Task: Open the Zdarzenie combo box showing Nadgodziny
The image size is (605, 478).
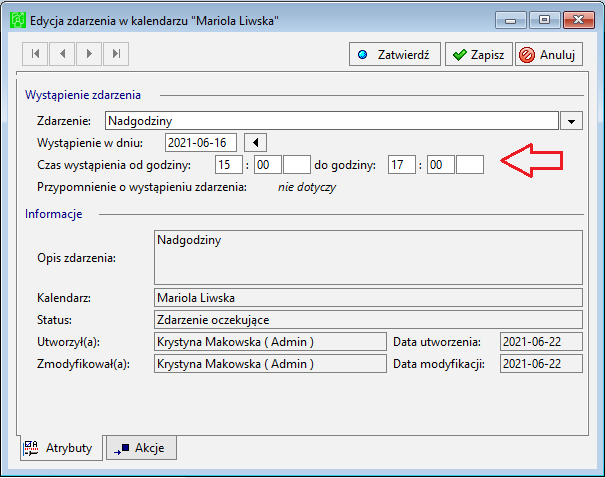Action: (332, 121)
